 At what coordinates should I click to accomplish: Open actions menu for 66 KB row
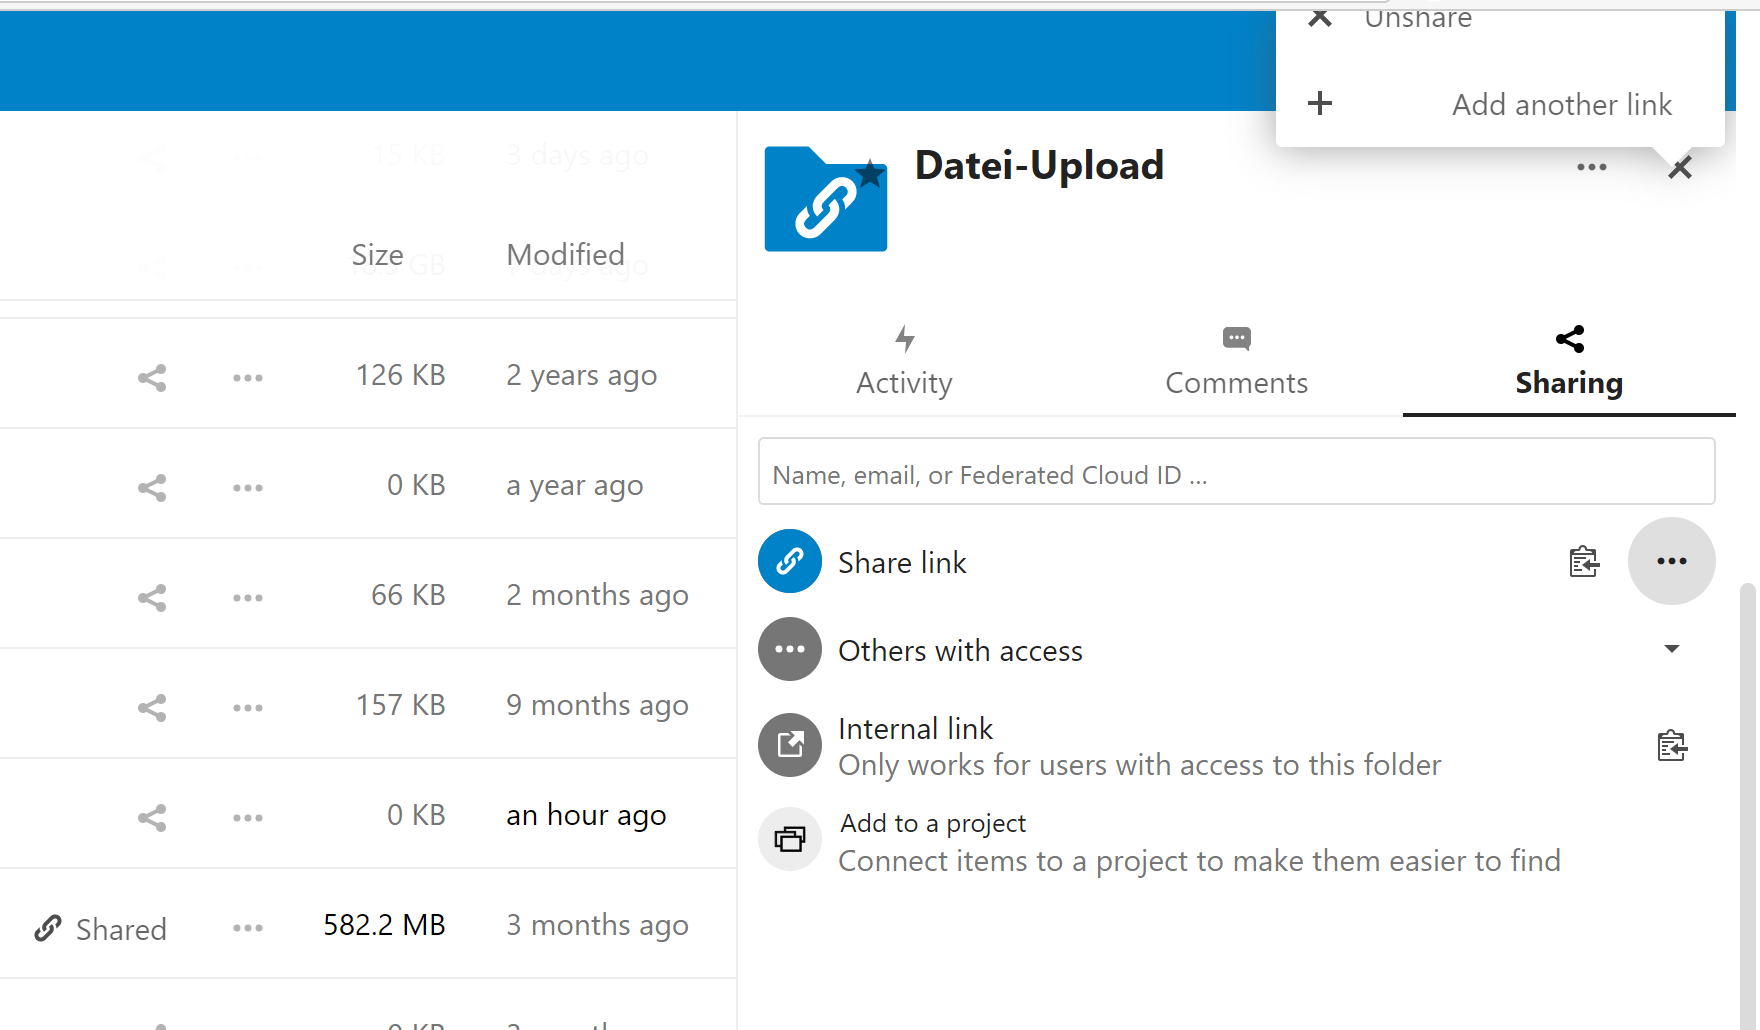[x=248, y=597]
